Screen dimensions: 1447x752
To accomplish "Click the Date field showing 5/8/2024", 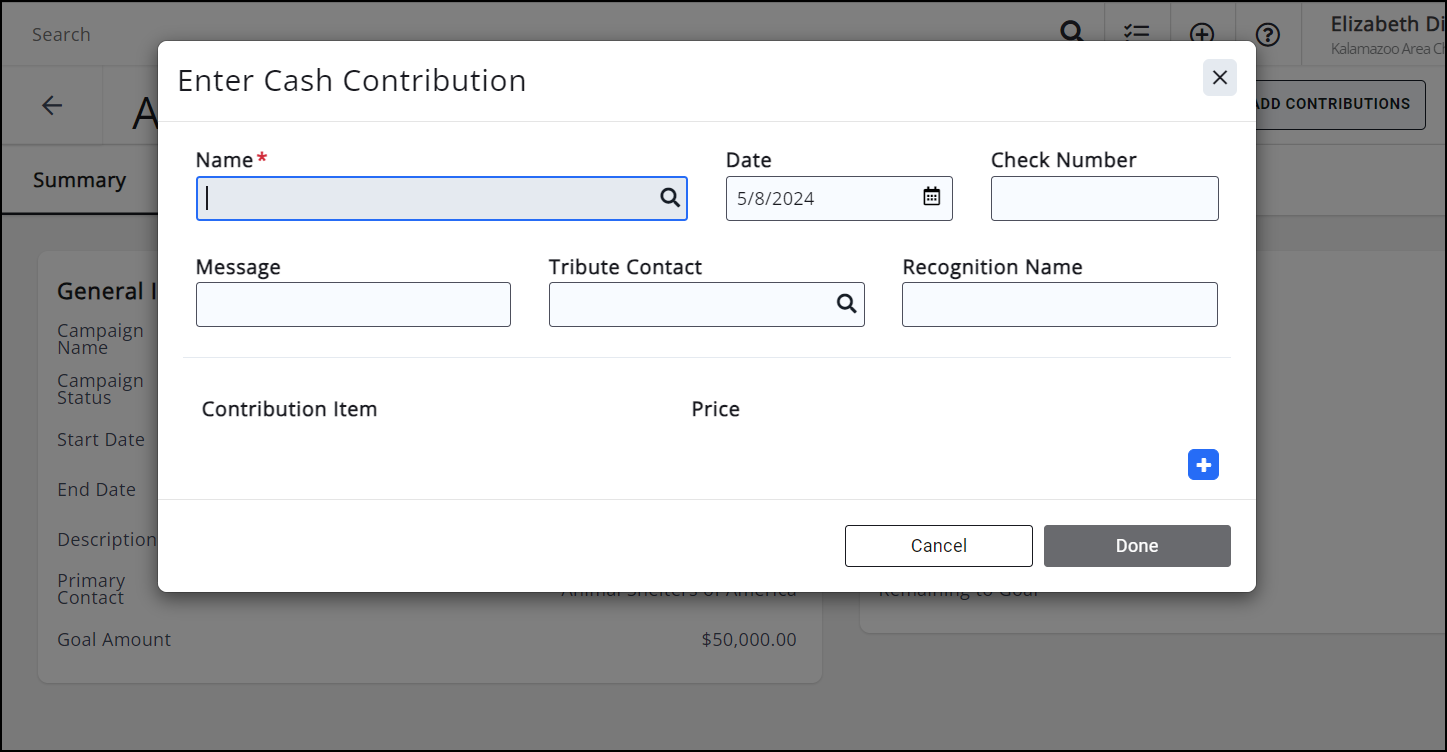I will click(x=822, y=198).
